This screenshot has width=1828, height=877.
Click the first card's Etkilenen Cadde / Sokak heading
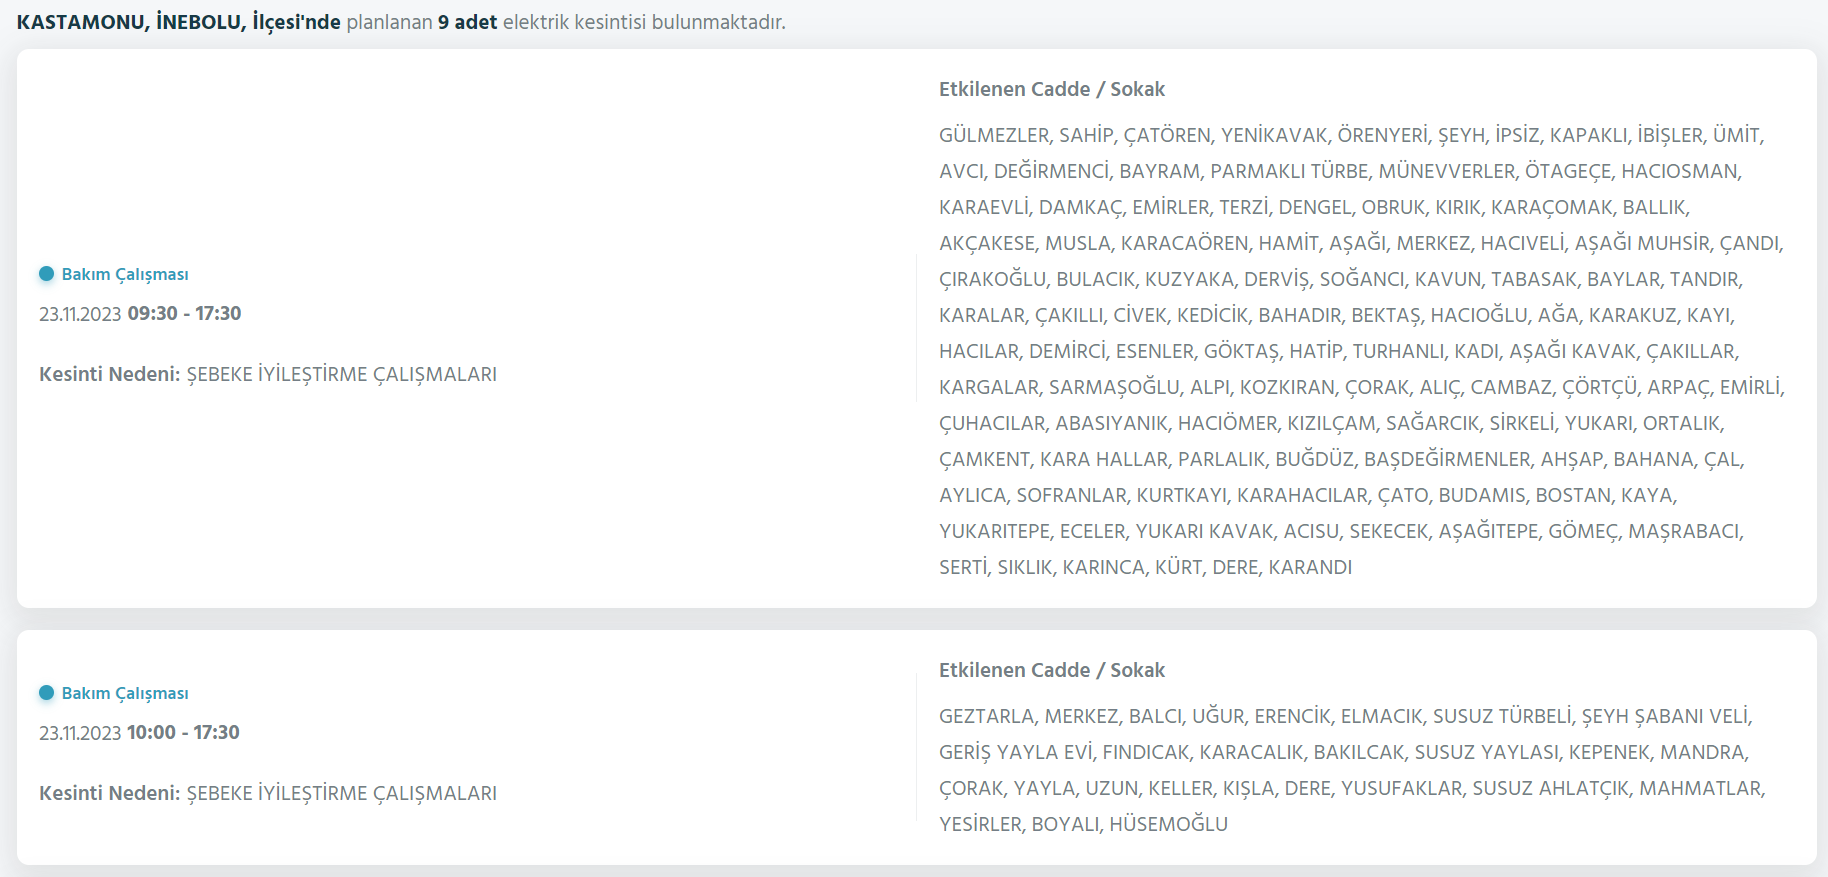coord(1051,89)
